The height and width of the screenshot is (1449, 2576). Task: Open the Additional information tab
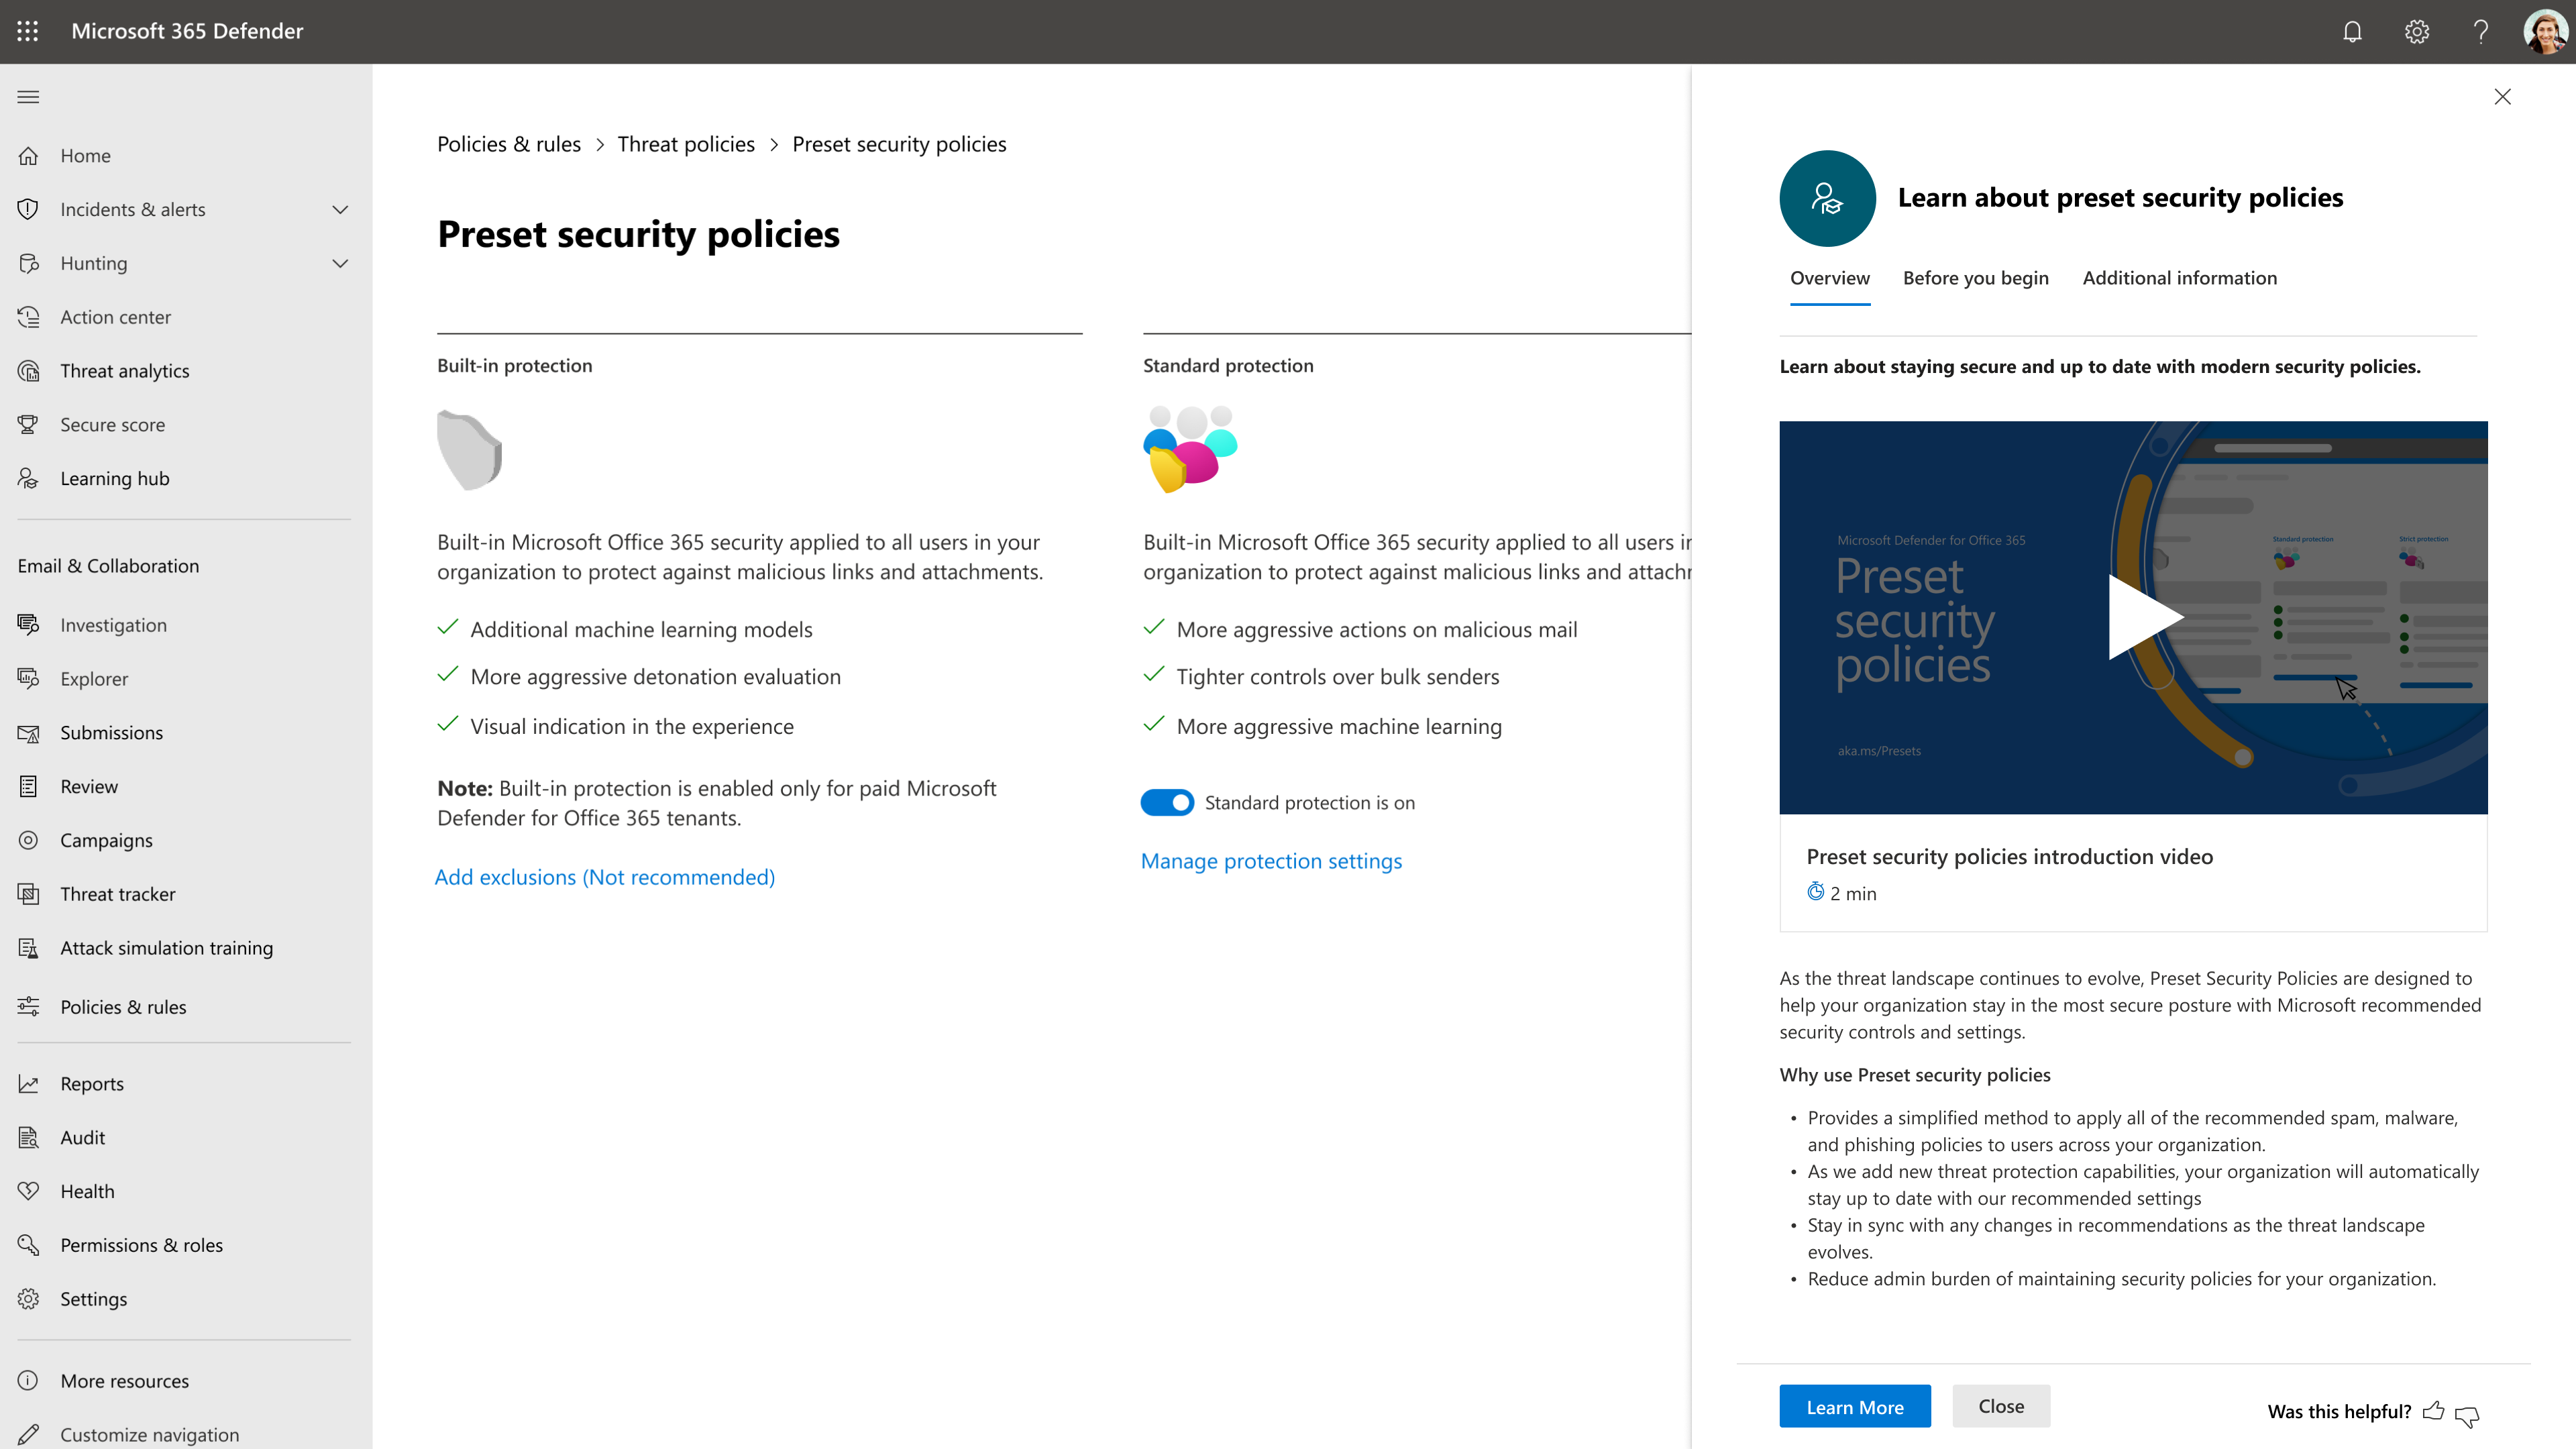pos(2180,277)
